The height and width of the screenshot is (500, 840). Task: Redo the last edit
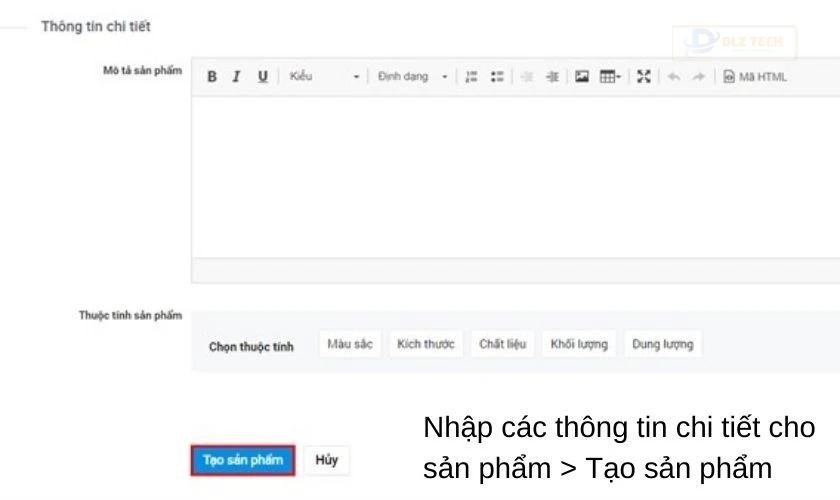pos(699,77)
